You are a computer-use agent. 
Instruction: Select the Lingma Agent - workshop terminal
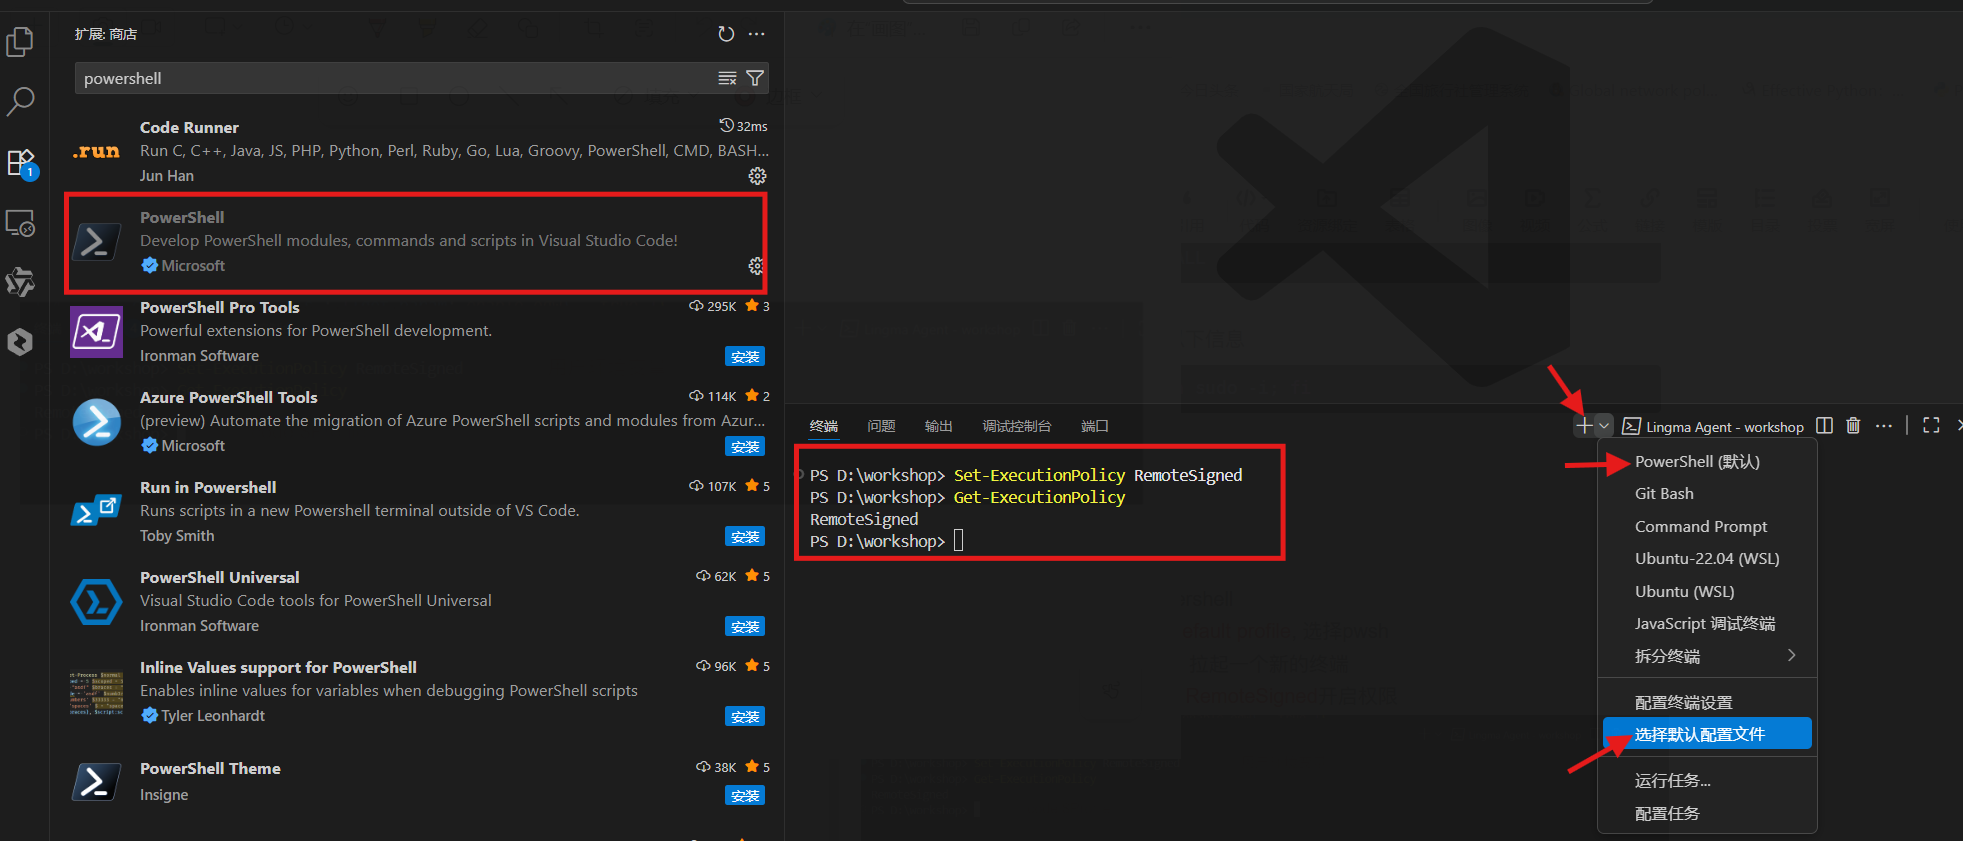click(1713, 427)
